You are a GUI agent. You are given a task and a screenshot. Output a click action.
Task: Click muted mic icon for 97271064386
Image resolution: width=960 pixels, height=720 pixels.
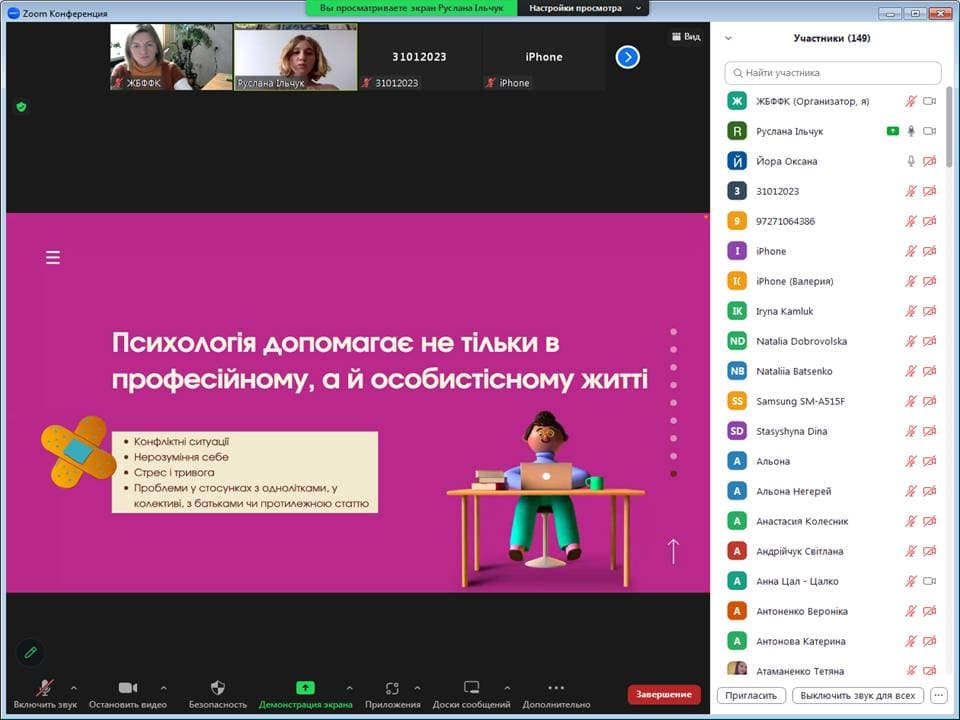pyautogui.click(x=911, y=221)
